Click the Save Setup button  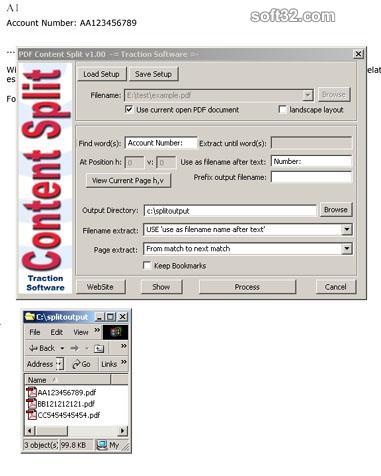(x=153, y=74)
